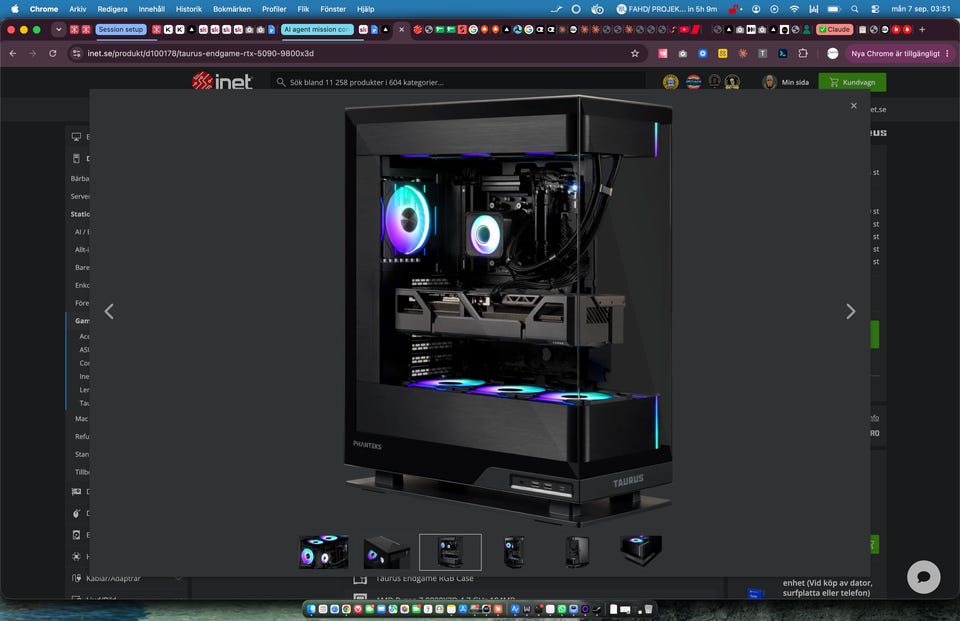The image size is (960, 621).
Task: View site information for inet.se
Action: click(77, 53)
